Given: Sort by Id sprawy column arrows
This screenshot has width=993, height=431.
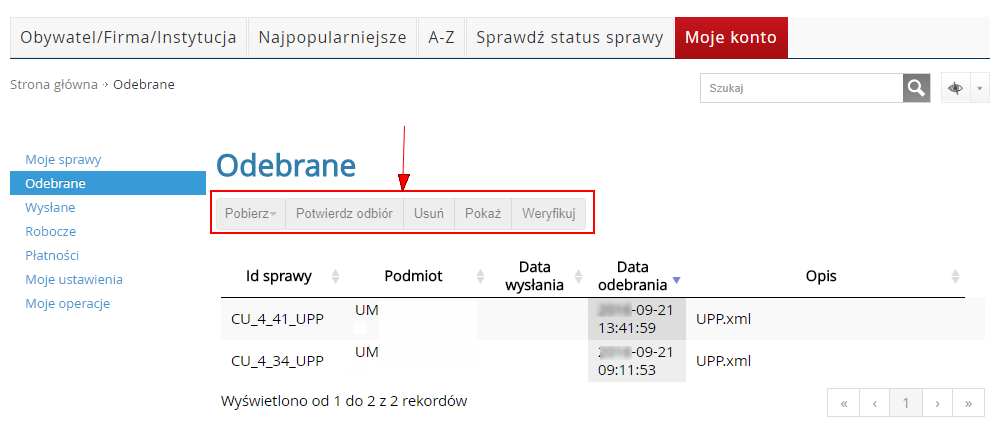Looking at the screenshot, I should [335, 276].
